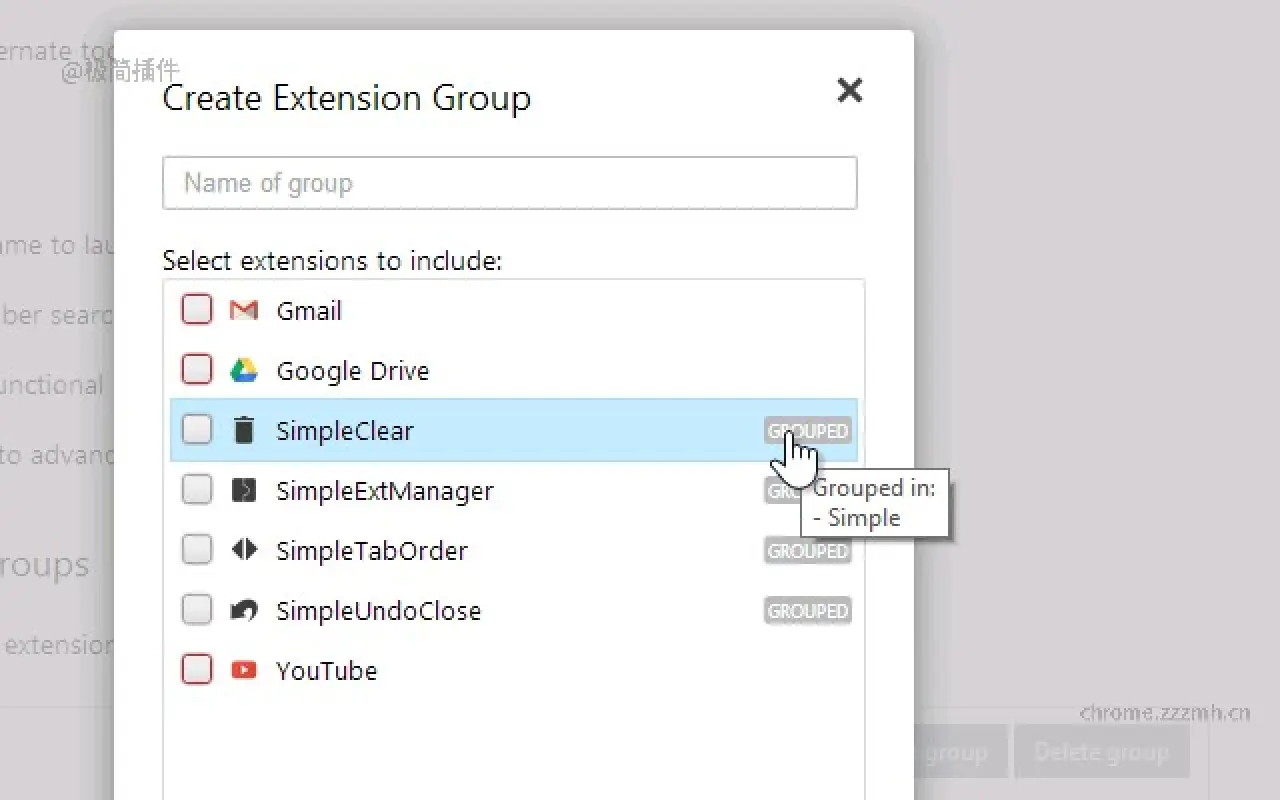Click the Gmail extension icon
Image resolution: width=1280 pixels, height=800 pixels.
[244, 310]
